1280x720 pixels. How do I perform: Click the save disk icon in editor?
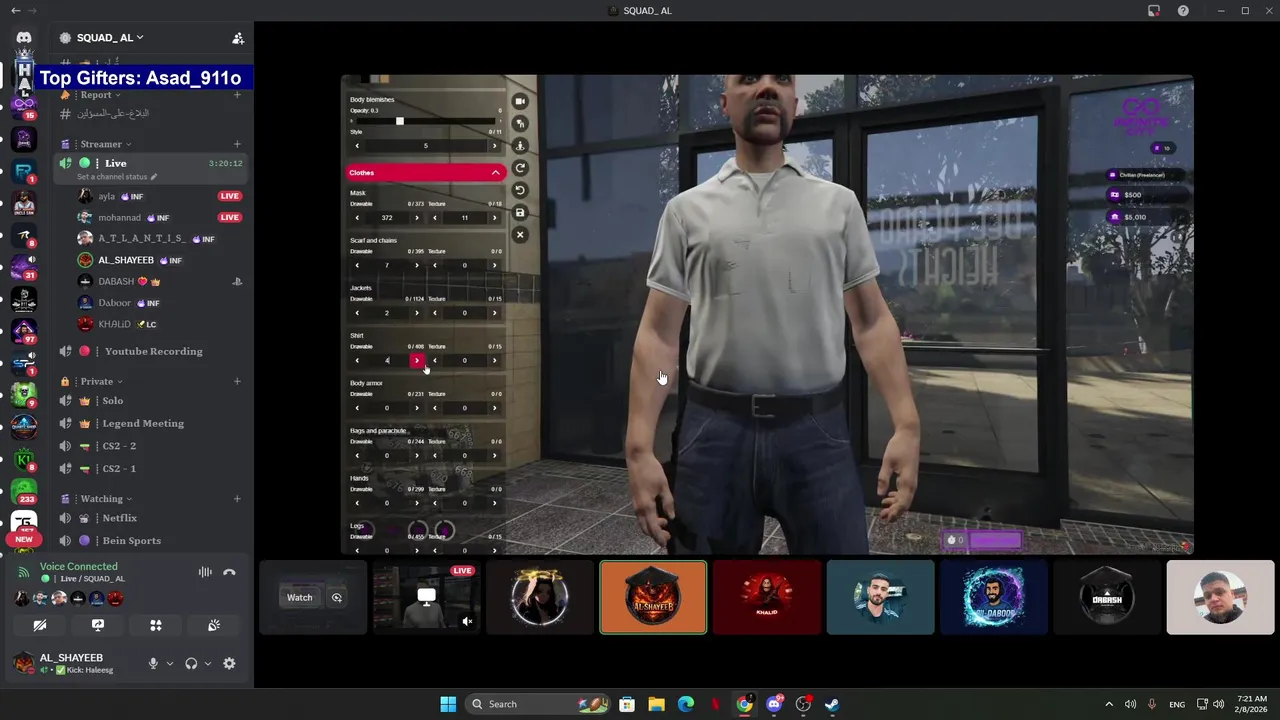click(520, 212)
